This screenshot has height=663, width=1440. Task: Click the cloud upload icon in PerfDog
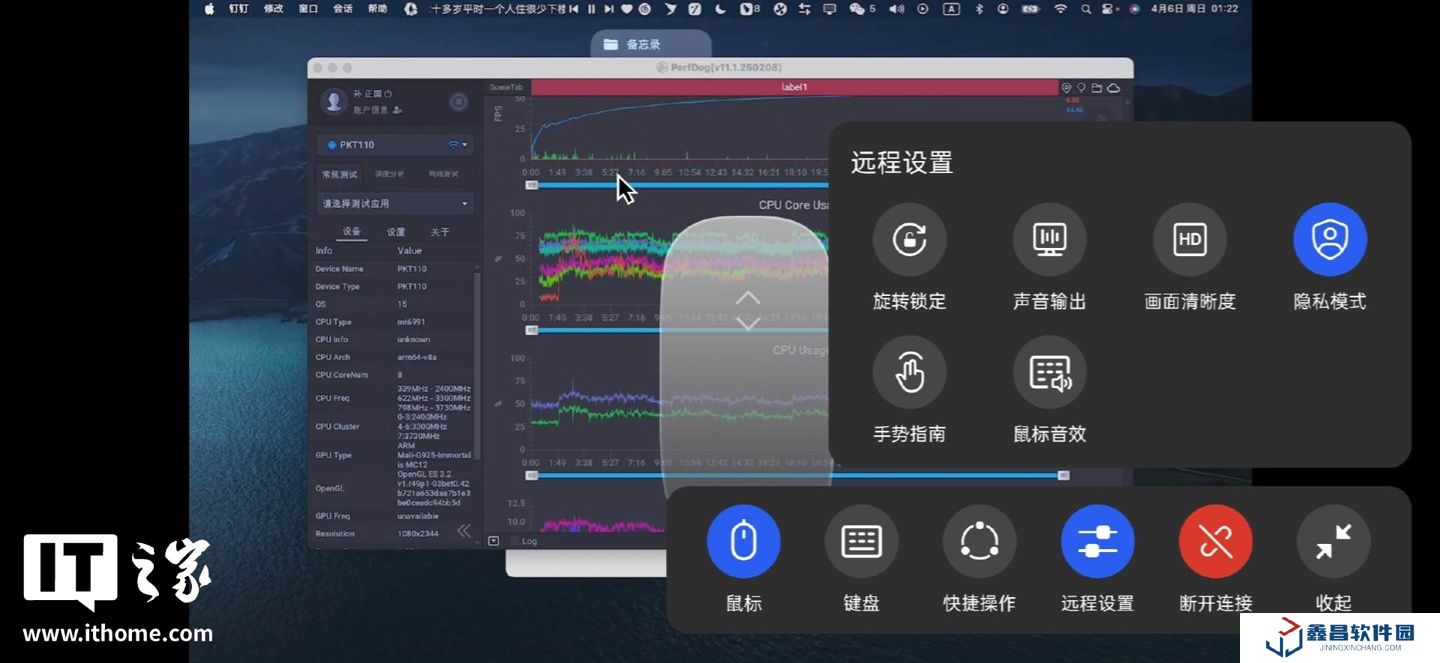[x=1113, y=88]
